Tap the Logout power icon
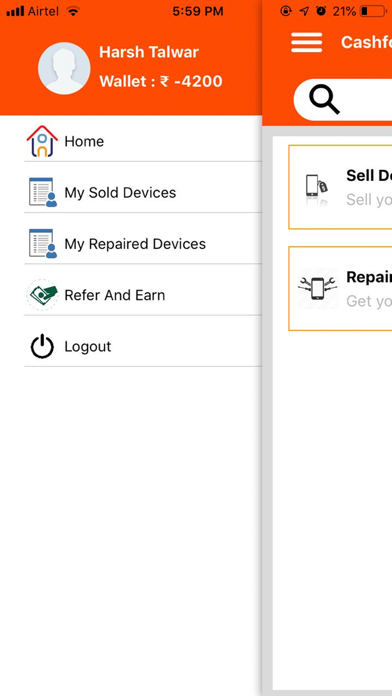 (x=42, y=347)
